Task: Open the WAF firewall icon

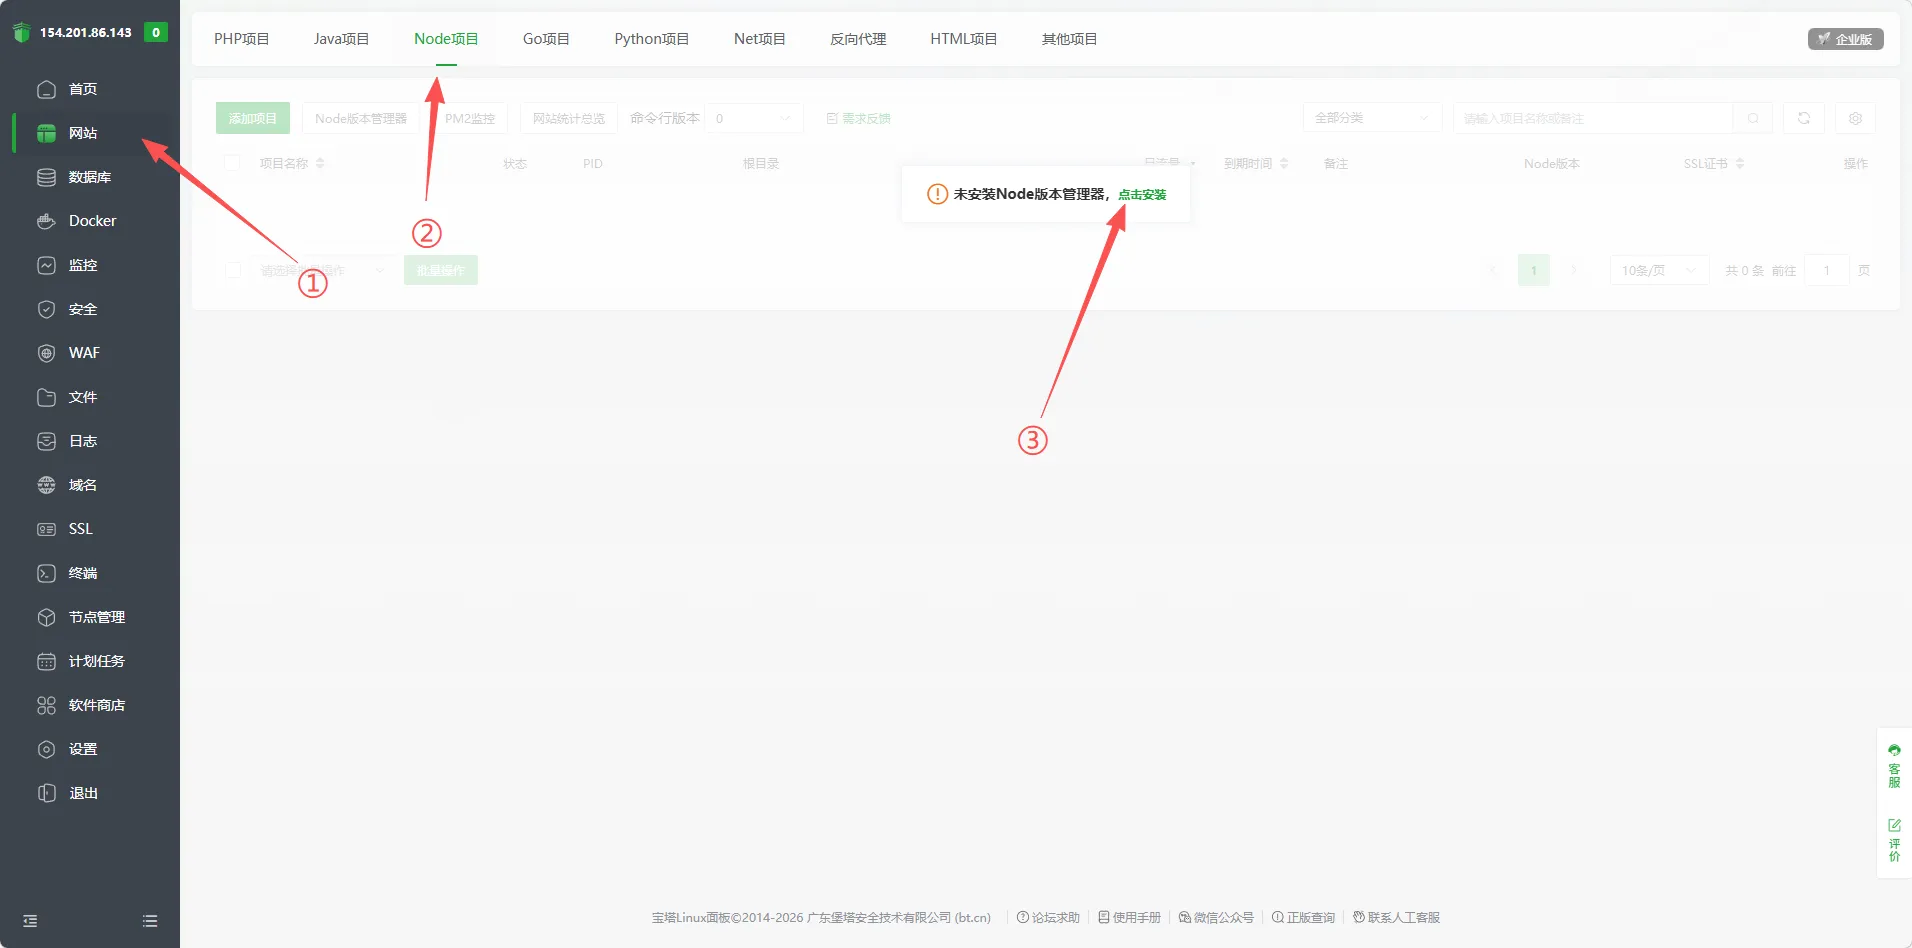Action: 46,353
